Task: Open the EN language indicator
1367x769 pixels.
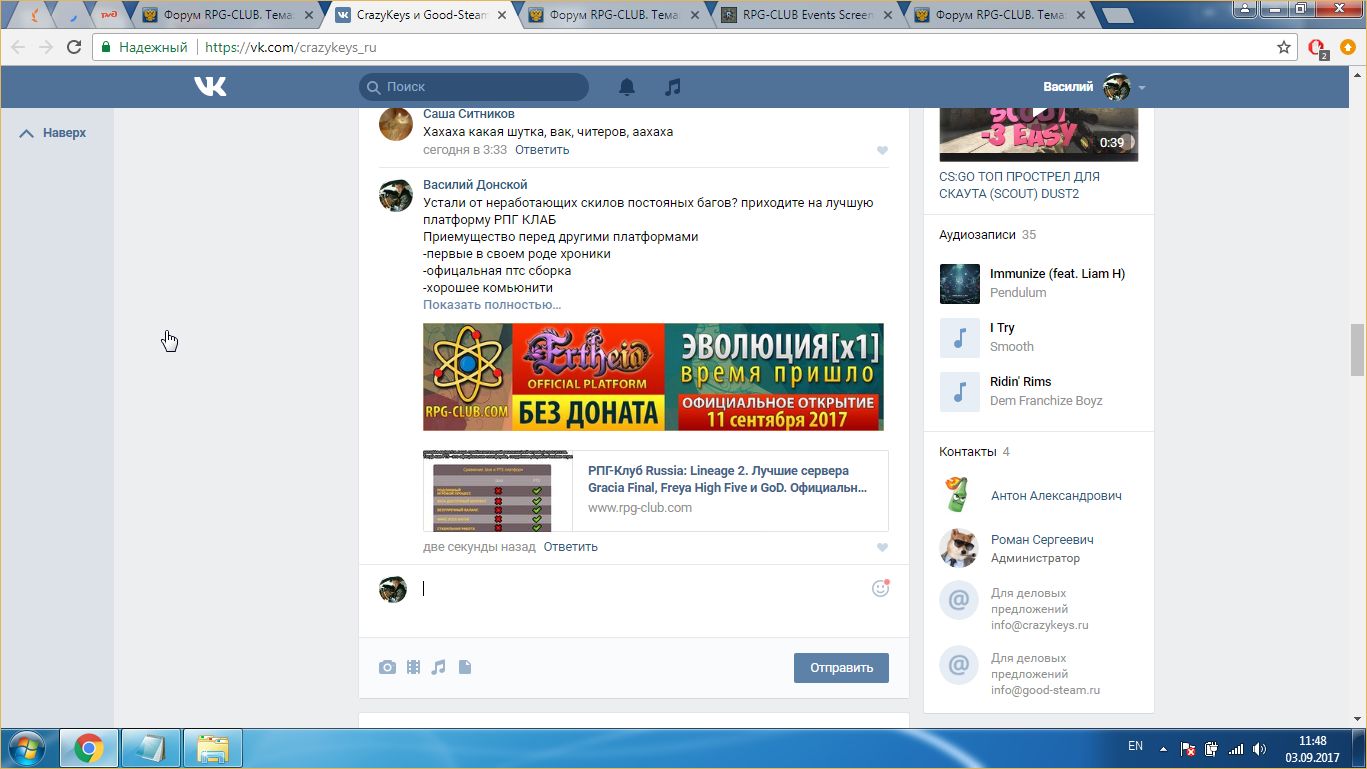Action: click(1135, 746)
